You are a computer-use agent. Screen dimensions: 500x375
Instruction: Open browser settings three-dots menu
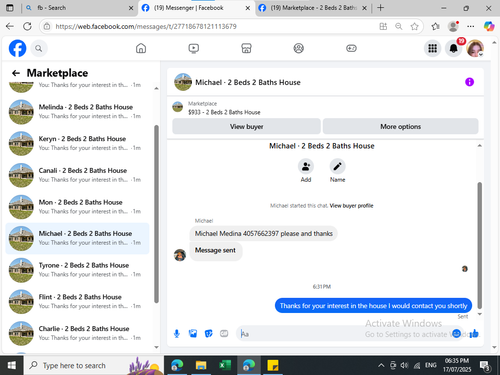point(470,26)
